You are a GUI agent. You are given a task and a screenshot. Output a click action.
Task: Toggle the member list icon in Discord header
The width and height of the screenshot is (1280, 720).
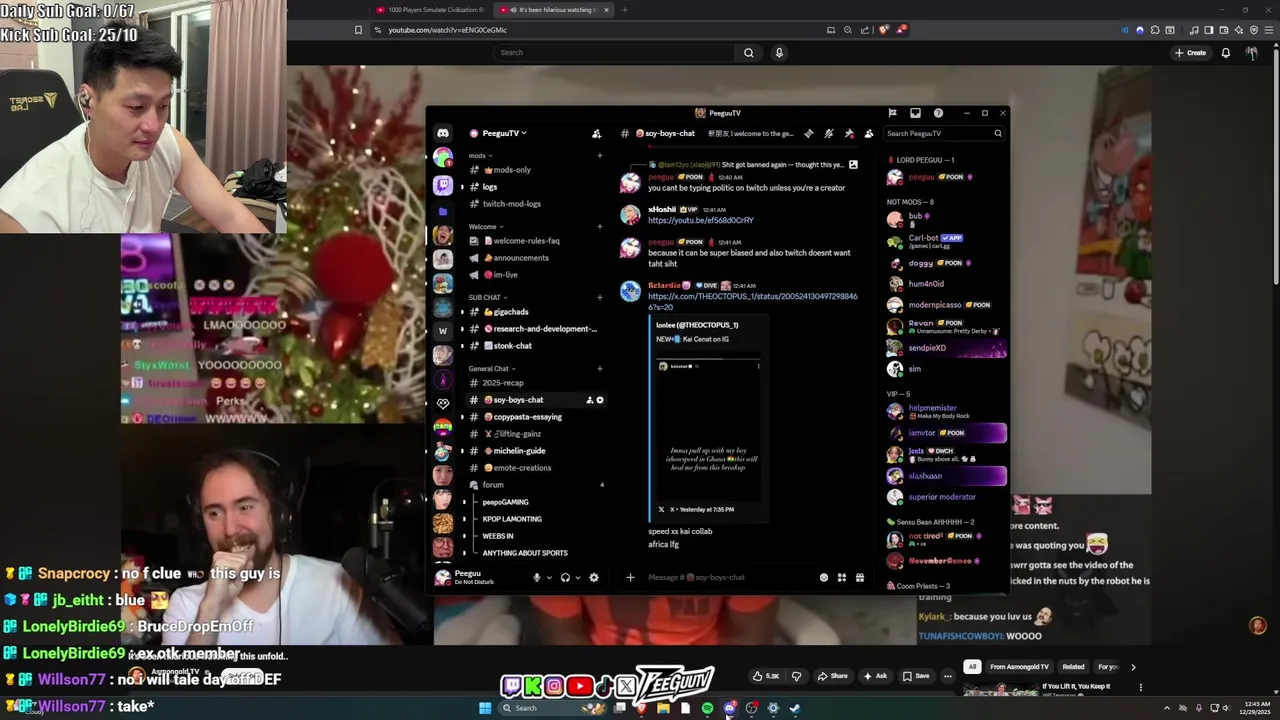[x=869, y=133]
